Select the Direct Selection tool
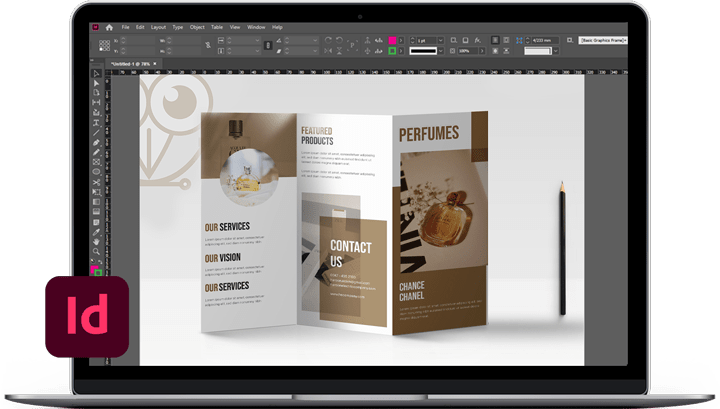This screenshot has width=720, height=409. [x=96, y=84]
